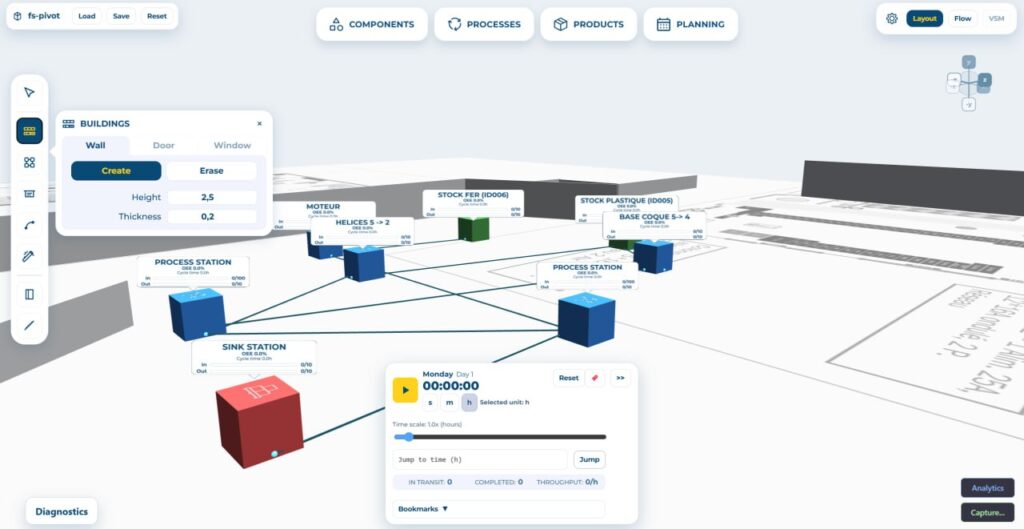The height and width of the screenshot is (529, 1024).
Task: Select hours as time unit
Action: pos(469,402)
